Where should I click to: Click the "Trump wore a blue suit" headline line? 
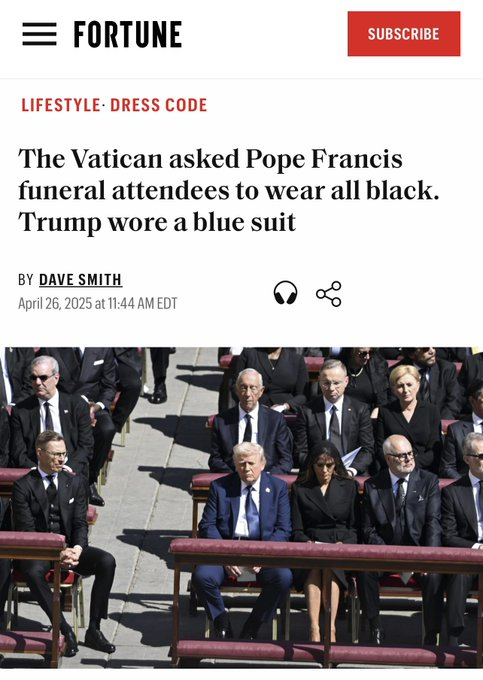point(157,222)
